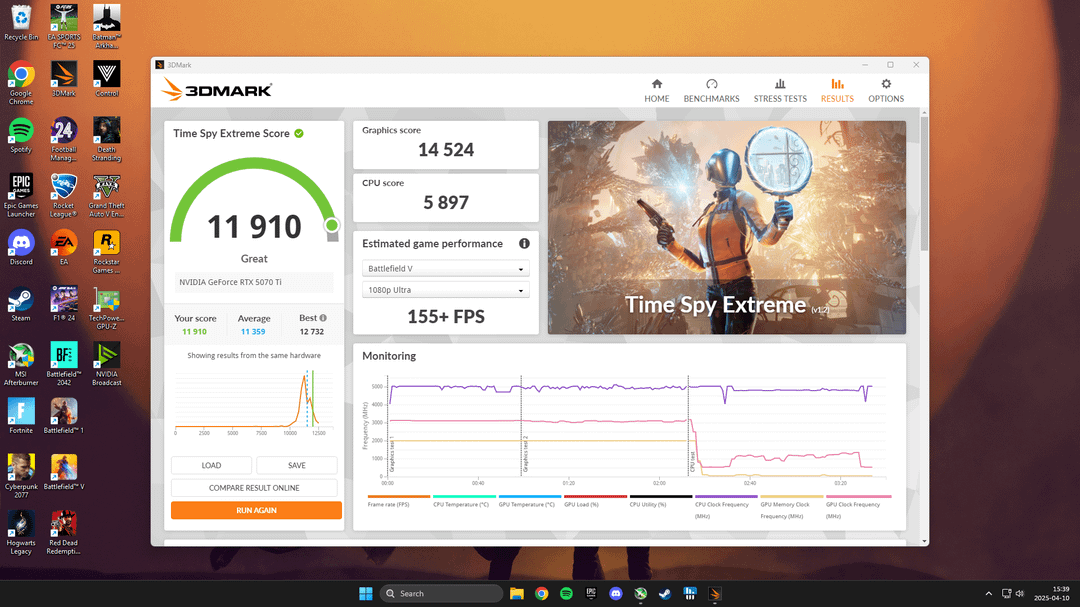1080x607 pixels.
Task: Select the Cyberpunk 2077 desktop icon
Action: pos(21,475)
